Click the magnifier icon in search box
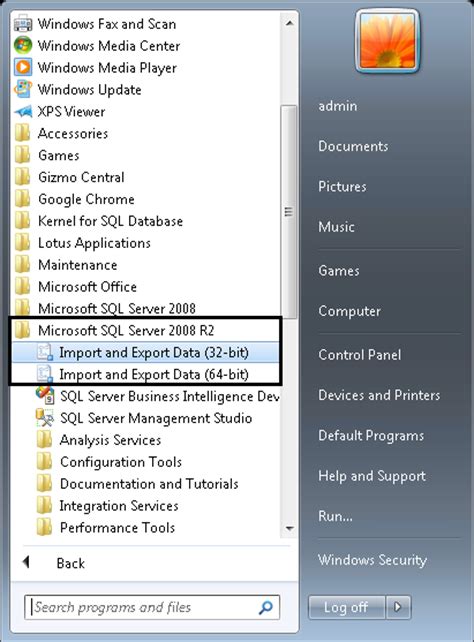Viewport: 474px width, 642px height. [266, 607]
